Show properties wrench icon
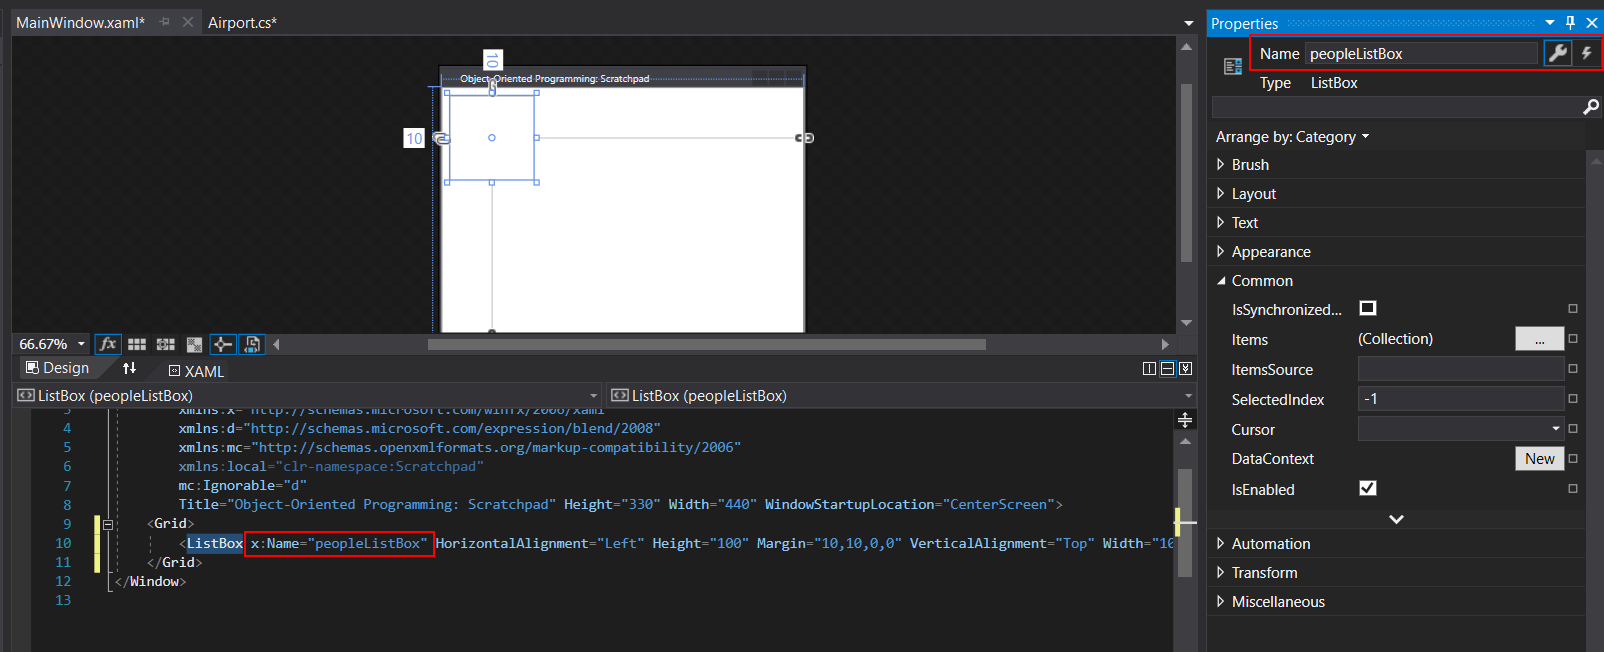 coord(1557,53)
